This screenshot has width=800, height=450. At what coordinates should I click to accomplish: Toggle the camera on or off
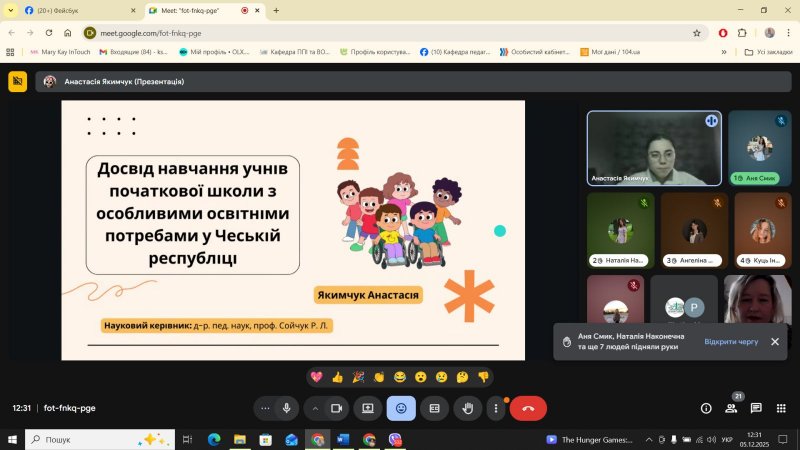(337, 408)
